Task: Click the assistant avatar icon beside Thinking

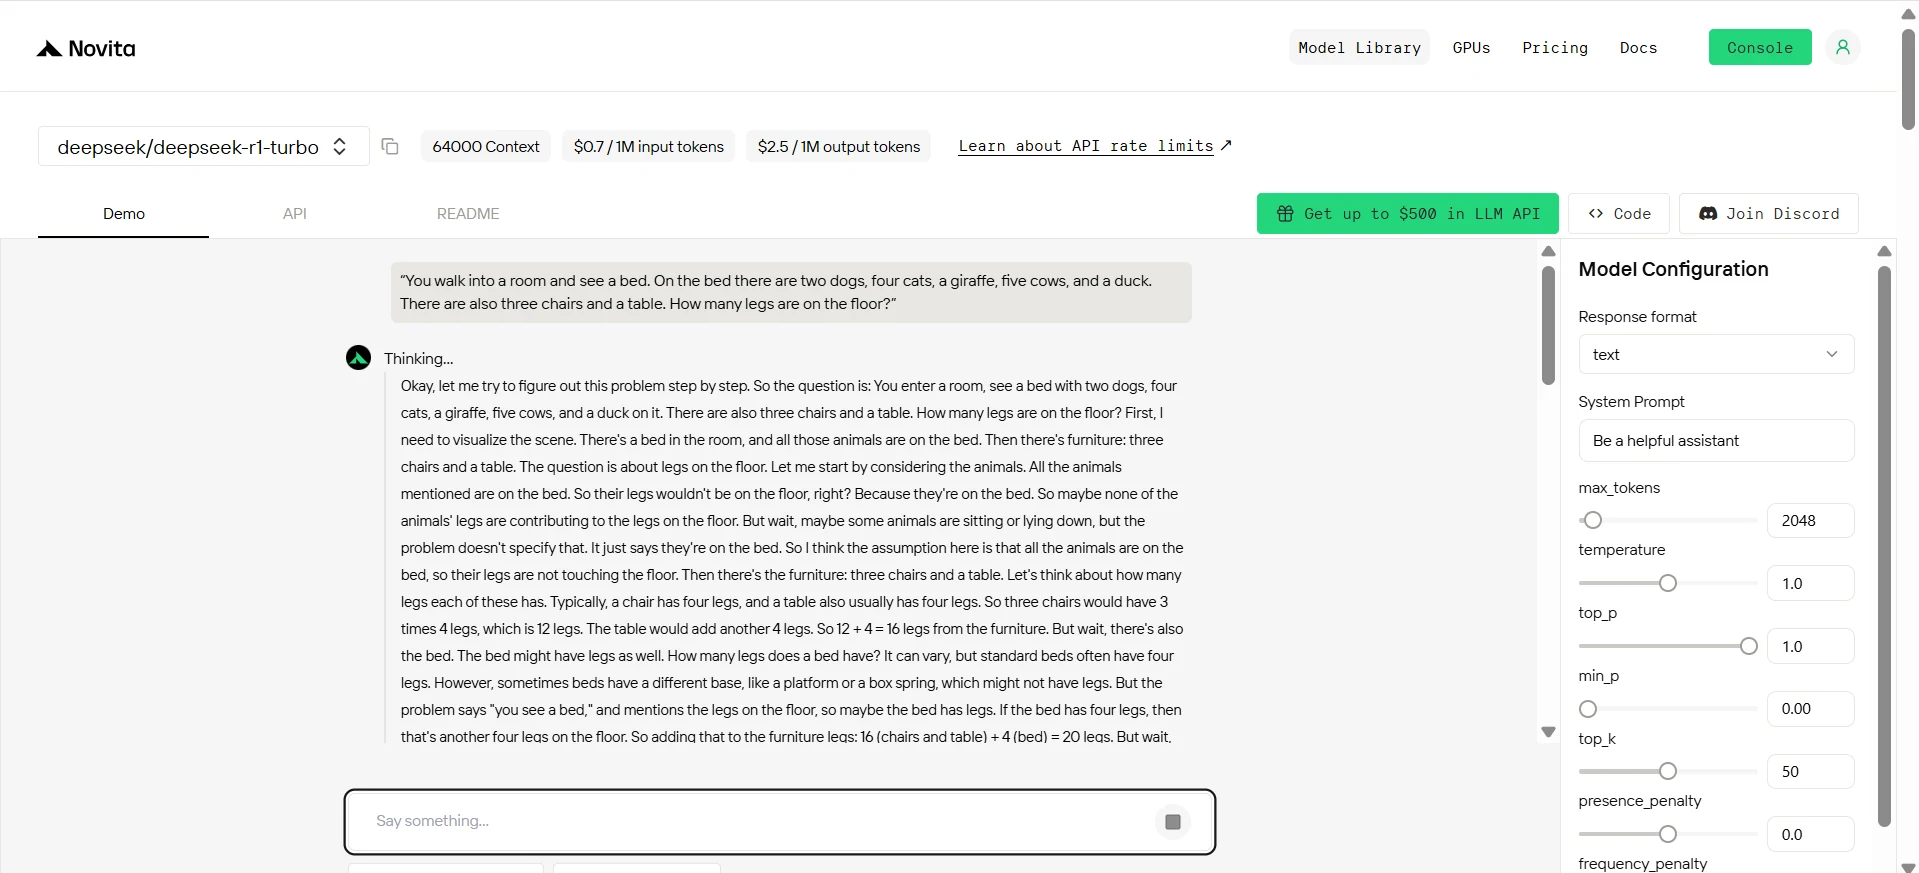Action: (x=358, y=357)
